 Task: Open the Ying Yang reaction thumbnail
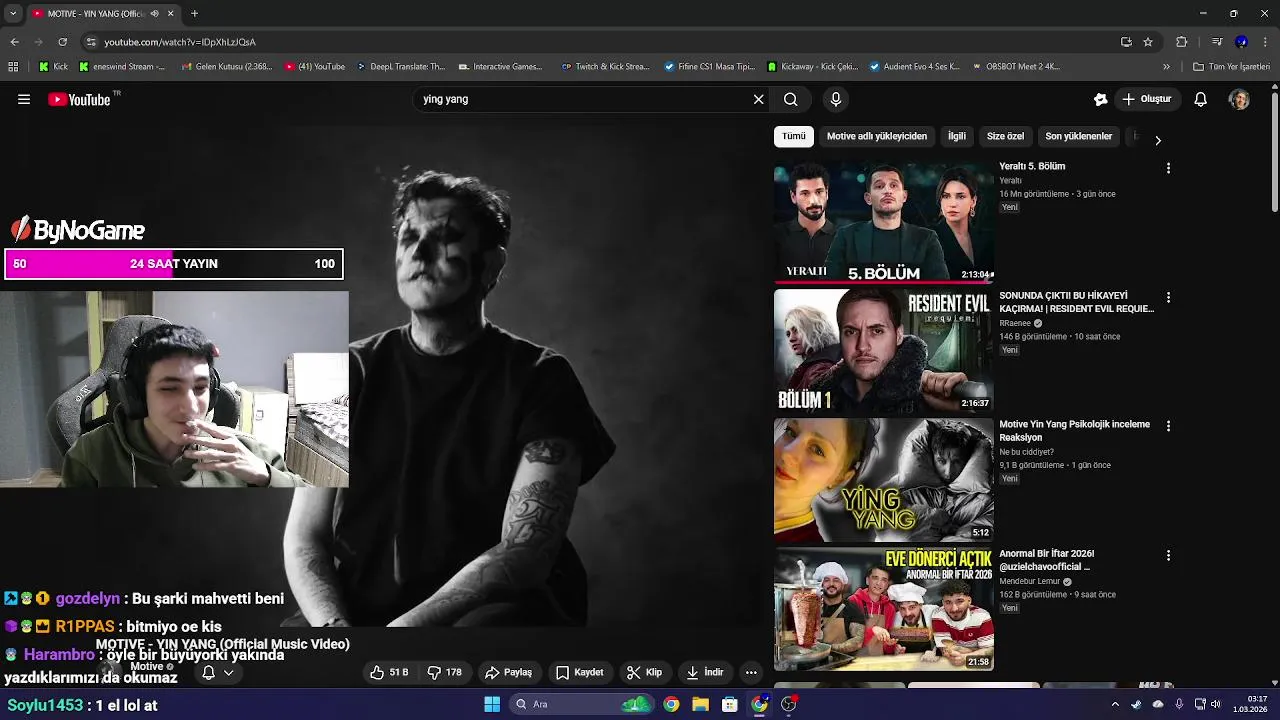pos(883,480)
